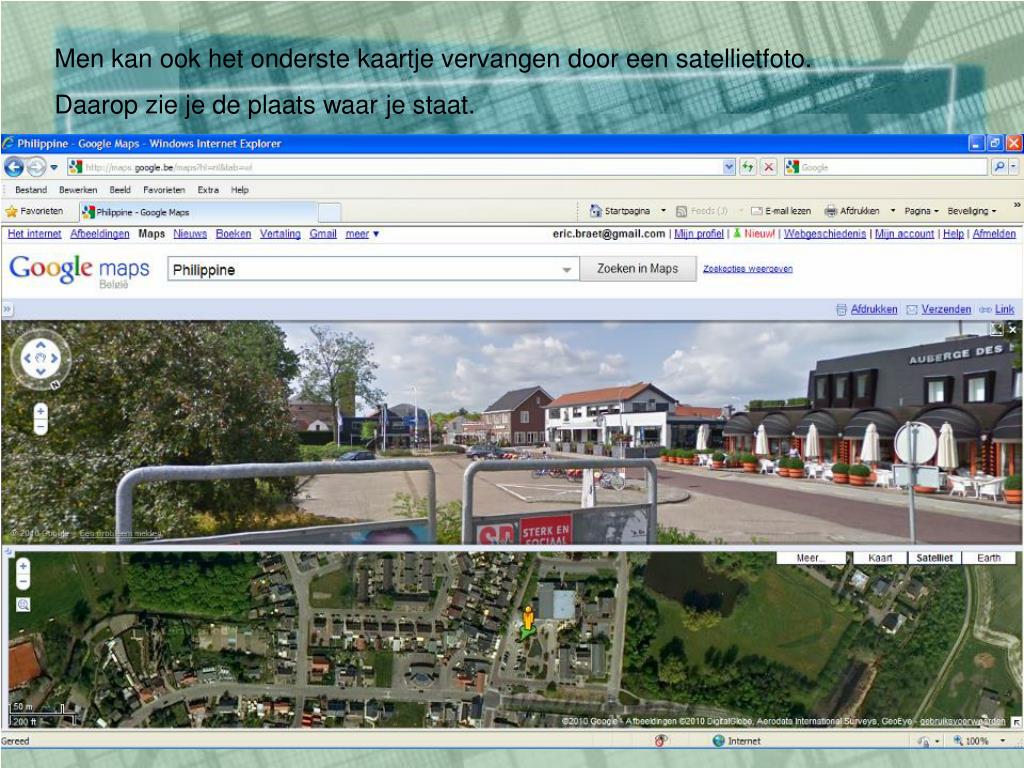Click the red Stop loading icon
Screen dimensions: 1024x768
769,167
